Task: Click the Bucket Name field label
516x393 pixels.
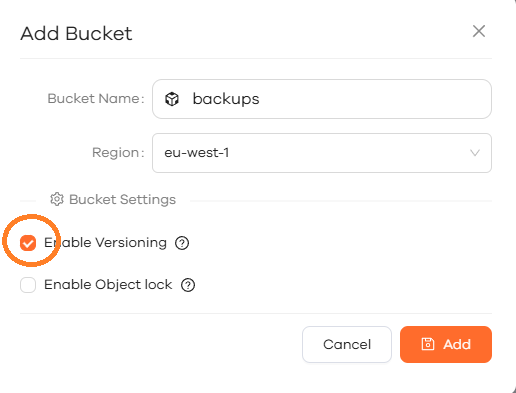Action: click(96, 99)
